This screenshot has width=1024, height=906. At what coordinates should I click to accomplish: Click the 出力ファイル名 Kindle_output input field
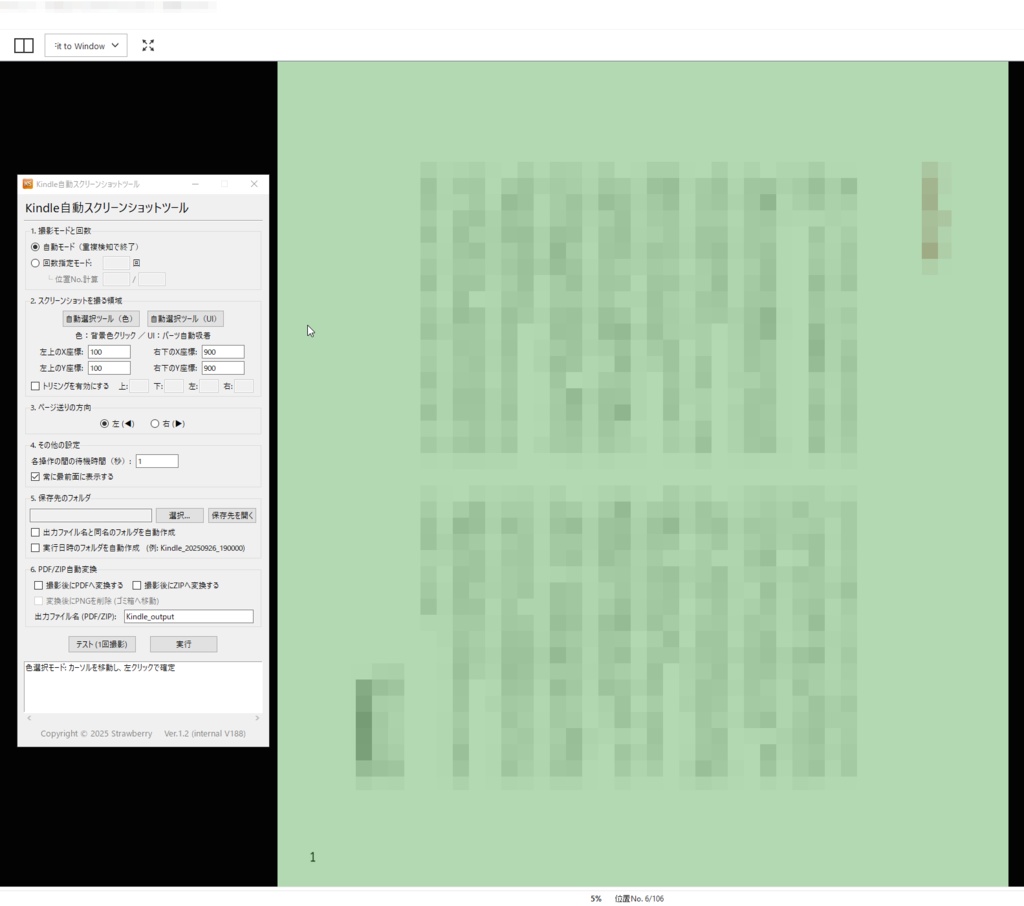(x=189, y=617)
